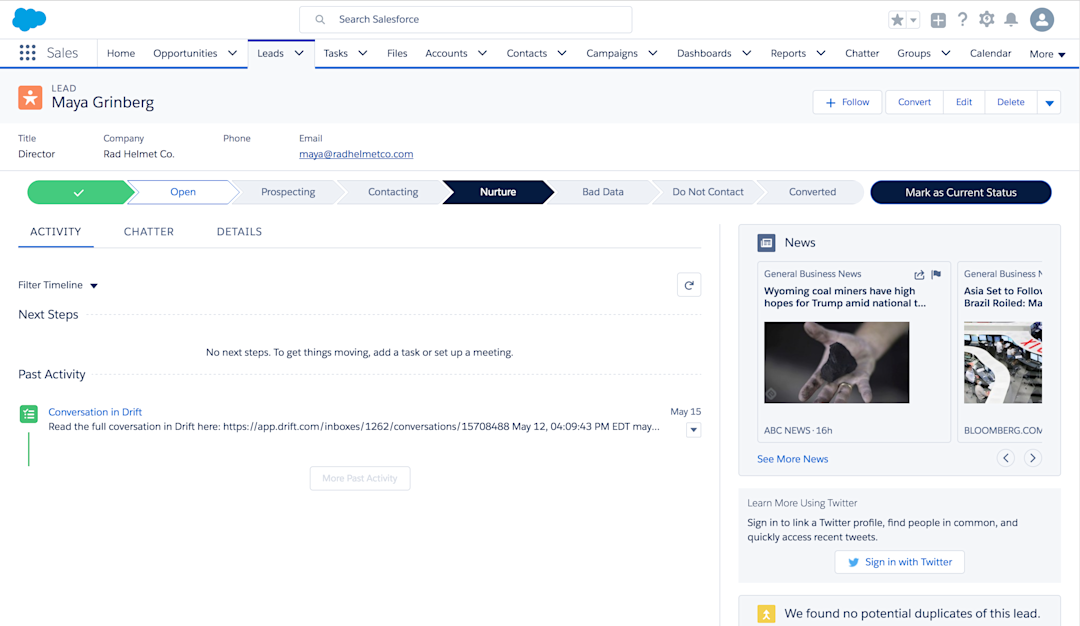Click the Conversation in Drift task icon

pyautogui.click(x=28, y=414)
